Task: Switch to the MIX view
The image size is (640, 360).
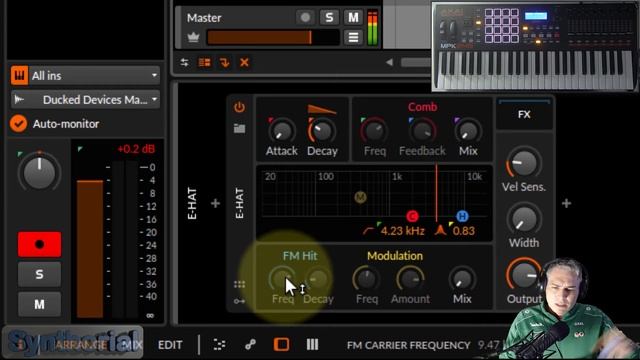Action: pos(132,345)
